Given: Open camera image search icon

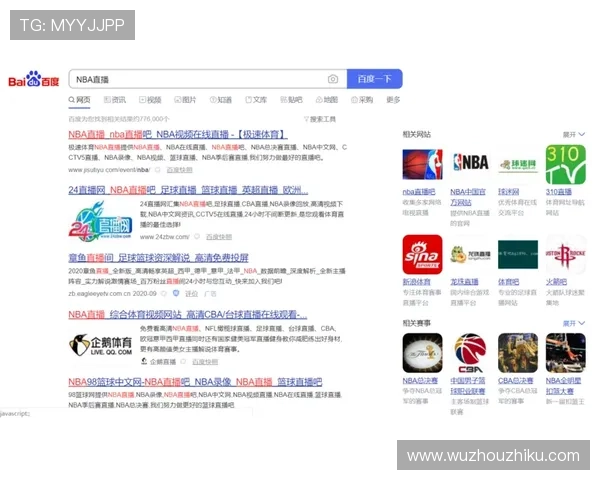Looking at the screenshot, I should [333, 79].
